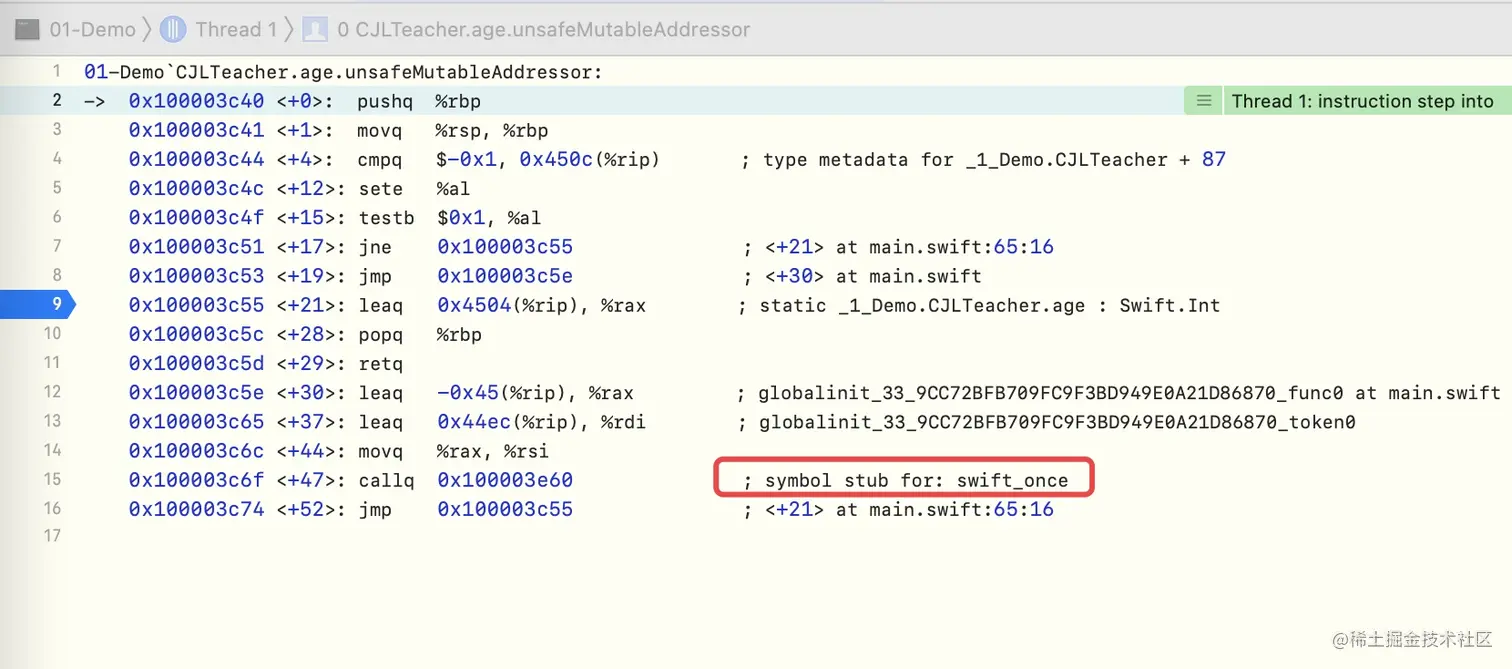The width and height of the screenshot is (1512, 669).
Task: Click the <+21> comment on line 16
Action: pyautogui.click(x=898, y=509)
